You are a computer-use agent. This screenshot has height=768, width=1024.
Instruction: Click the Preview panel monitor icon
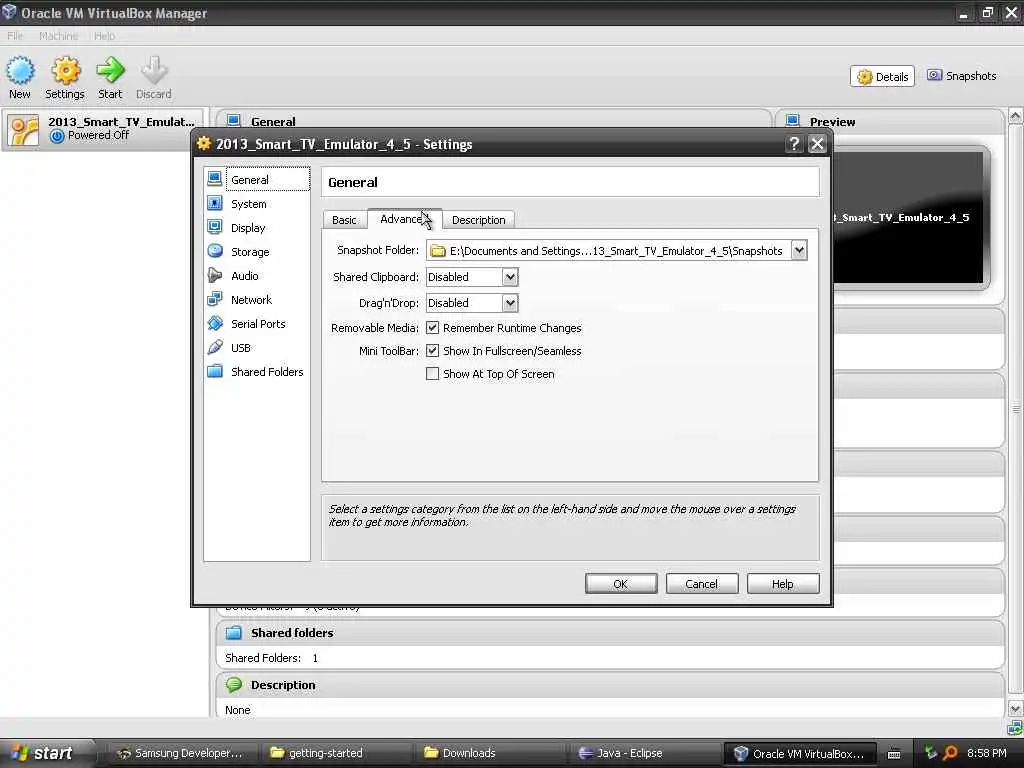[x=793, y=121]
